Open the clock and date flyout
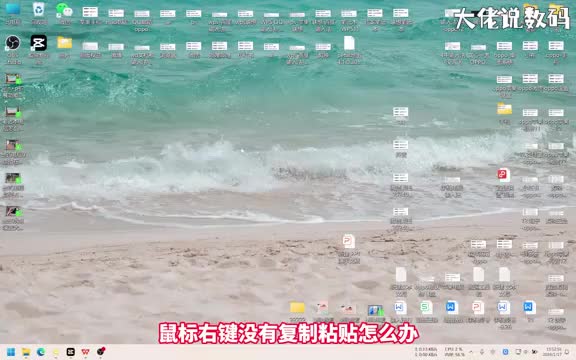Viewport: 576px width, 360px height. click(x=553, y=352)
